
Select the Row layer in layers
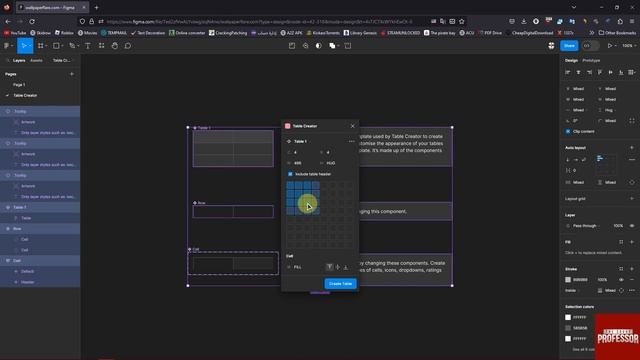coord(40,229)
